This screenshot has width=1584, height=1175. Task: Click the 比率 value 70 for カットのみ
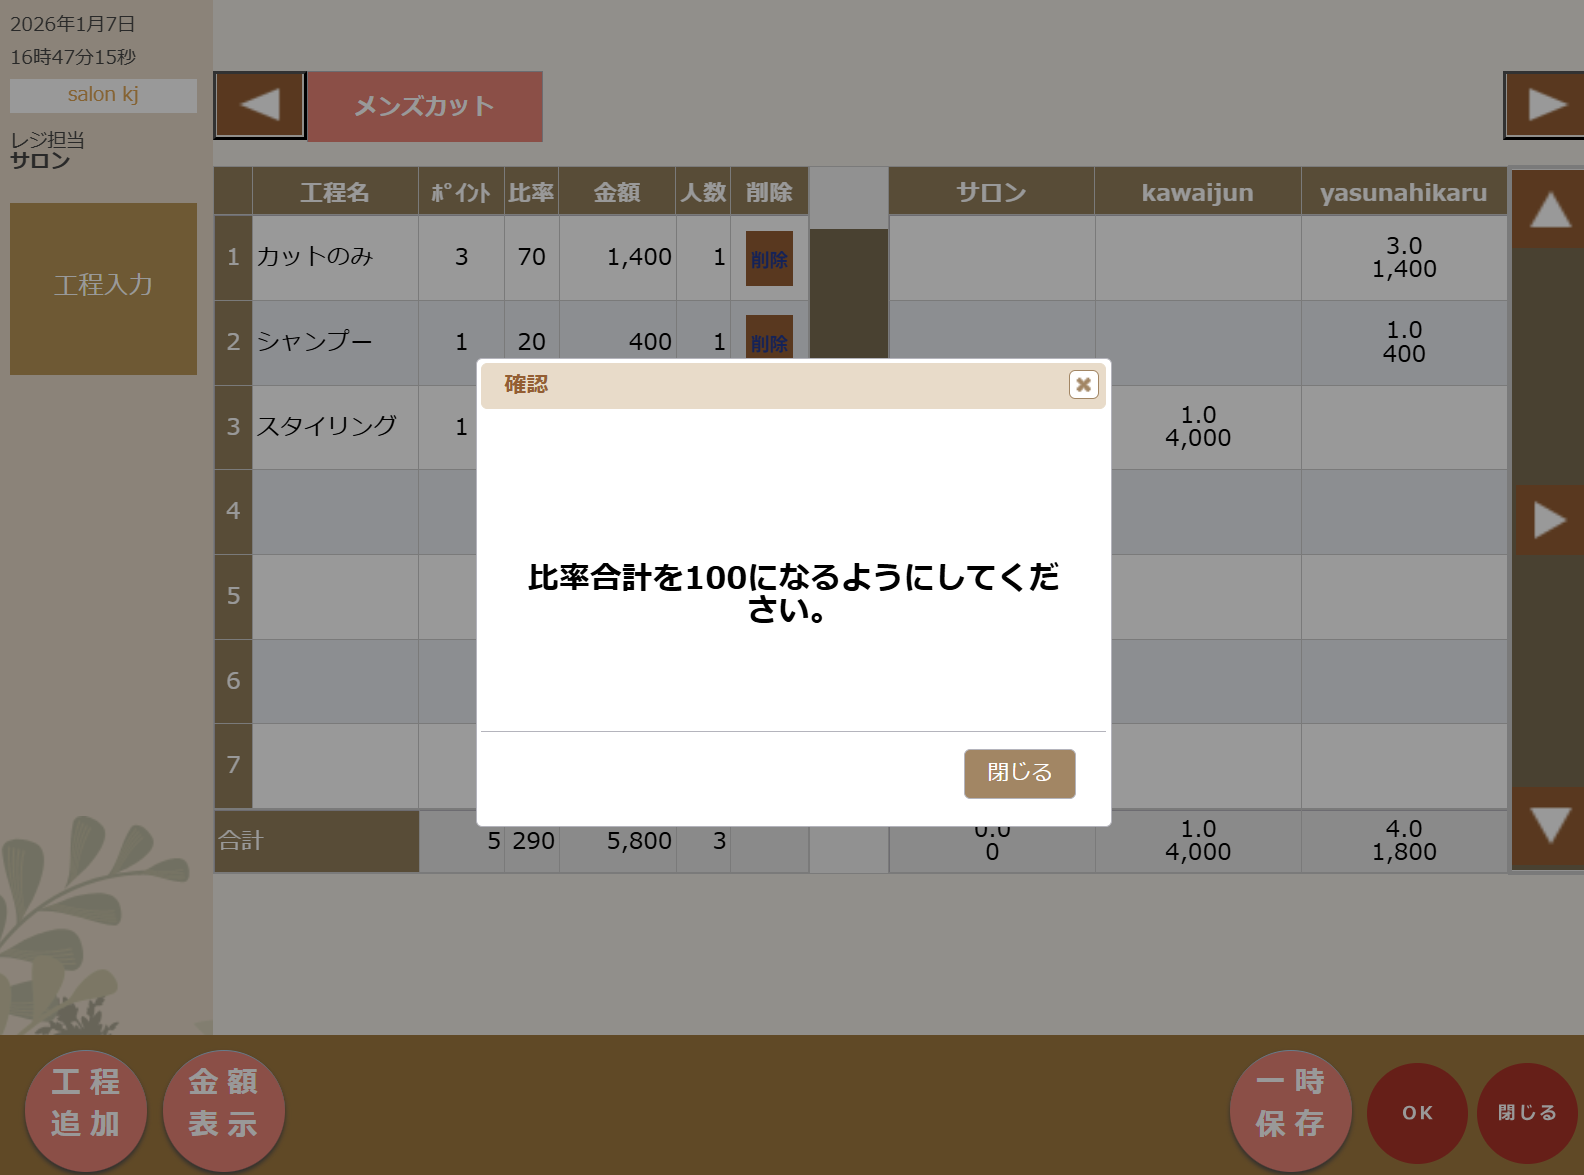tap(531, 257)
